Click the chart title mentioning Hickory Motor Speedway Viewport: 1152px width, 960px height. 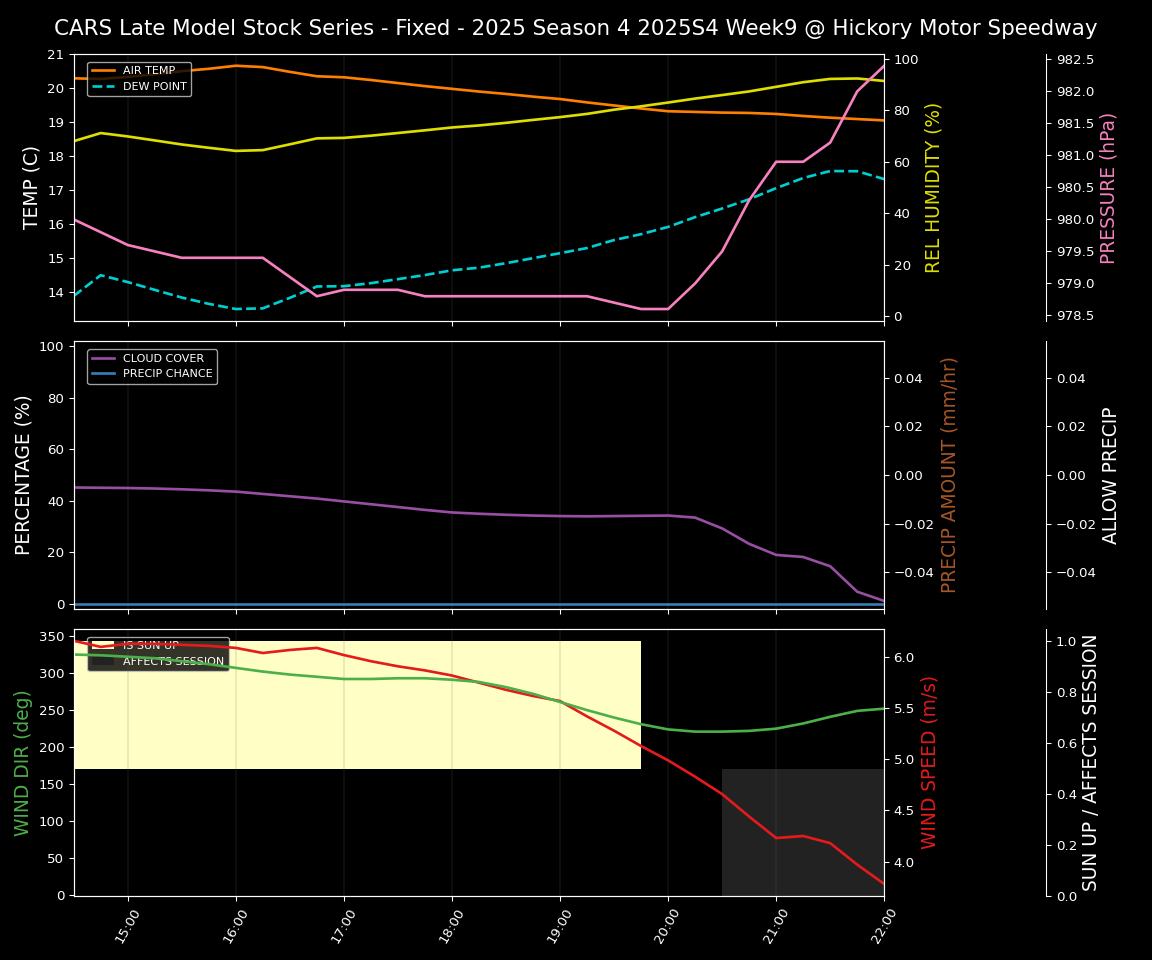[575, 28]
